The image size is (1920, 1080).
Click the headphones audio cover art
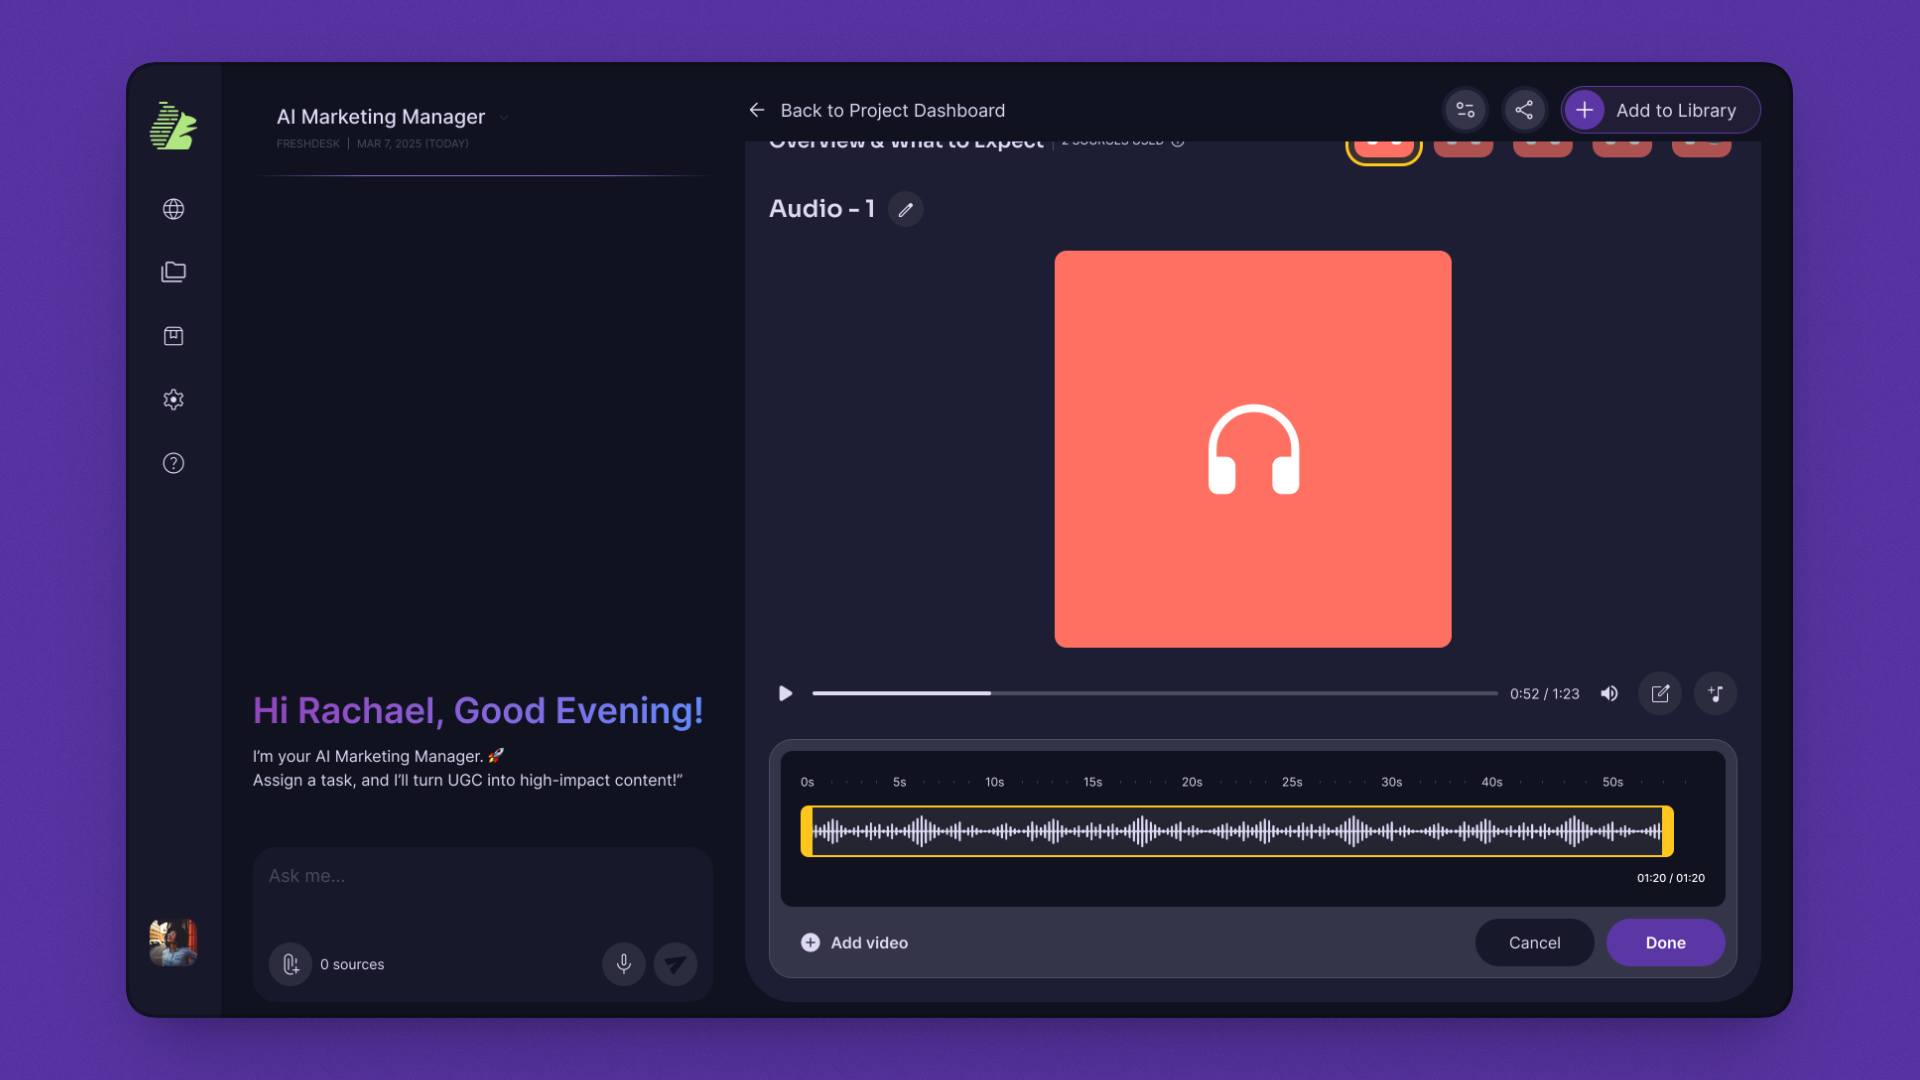coord(1252,449)
